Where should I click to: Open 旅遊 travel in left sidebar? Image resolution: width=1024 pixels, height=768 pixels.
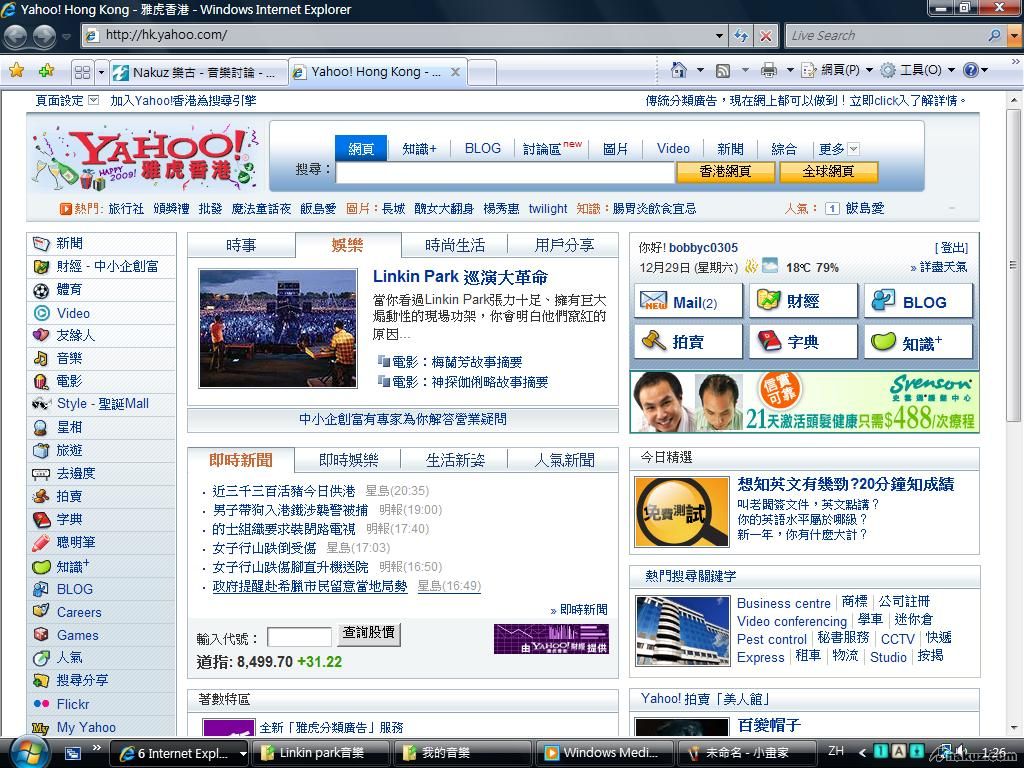[x=69, y=450]
